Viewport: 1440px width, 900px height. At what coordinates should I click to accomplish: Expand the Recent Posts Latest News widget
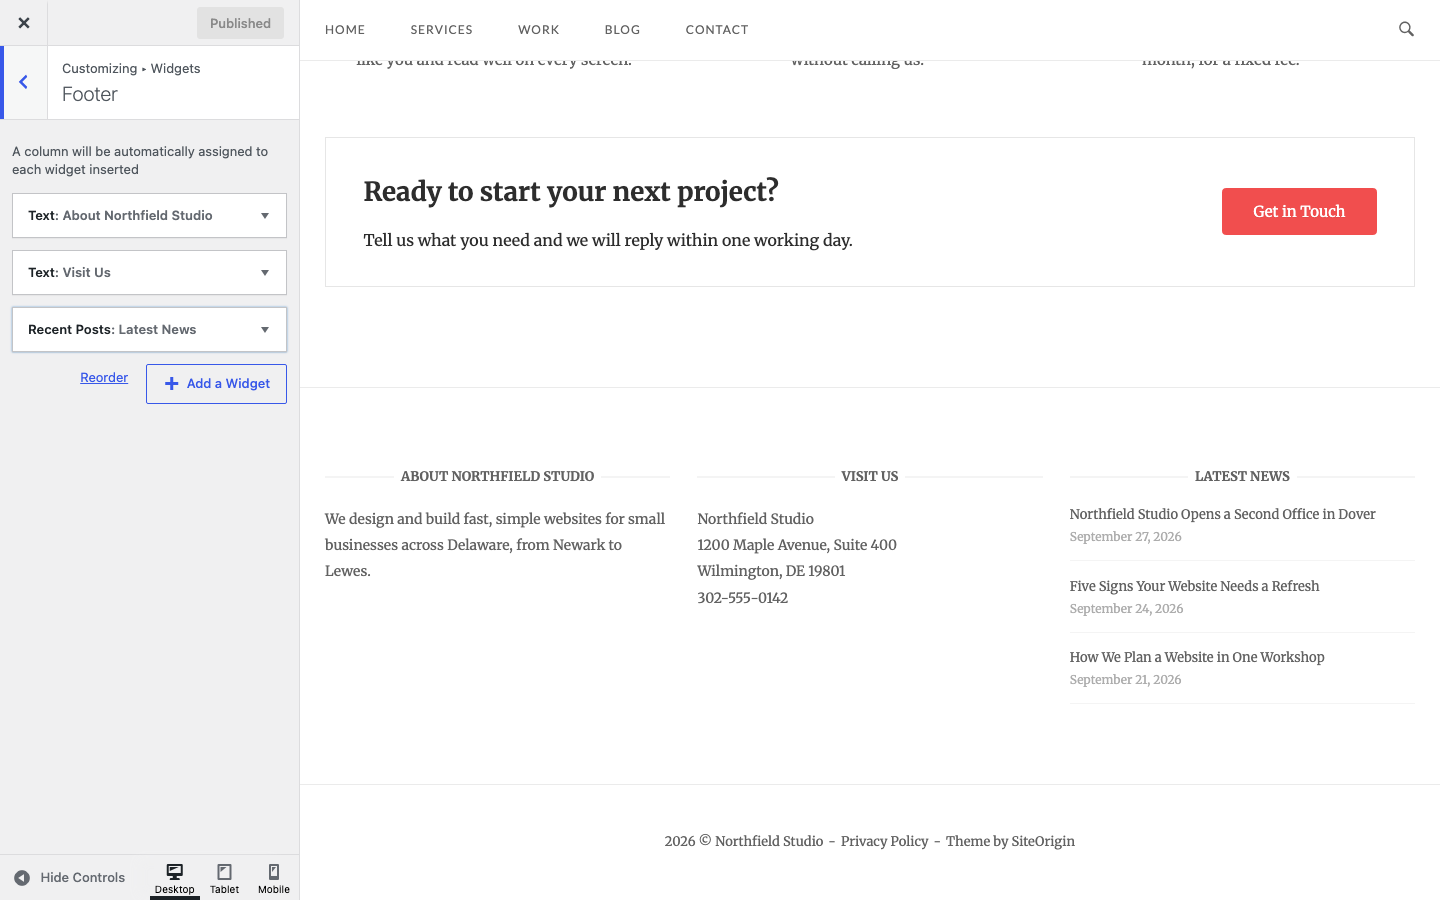tap(149, 330)
